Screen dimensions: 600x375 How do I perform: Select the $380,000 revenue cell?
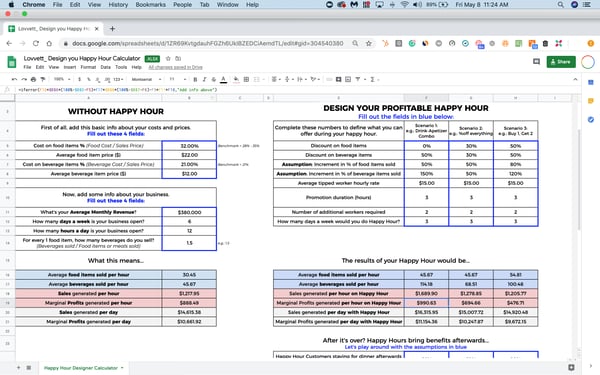[x=189, y=212]
